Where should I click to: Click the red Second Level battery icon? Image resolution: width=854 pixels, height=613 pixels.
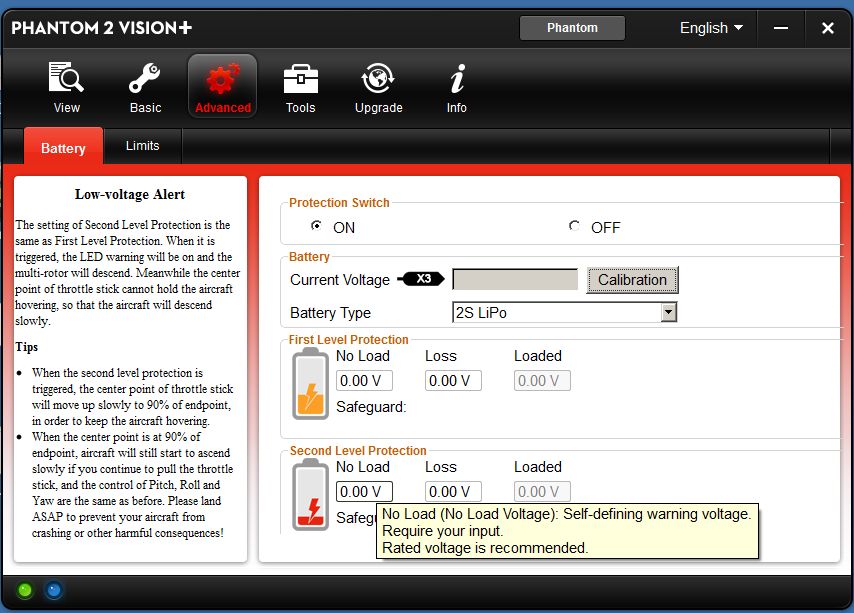pos(310,495)
